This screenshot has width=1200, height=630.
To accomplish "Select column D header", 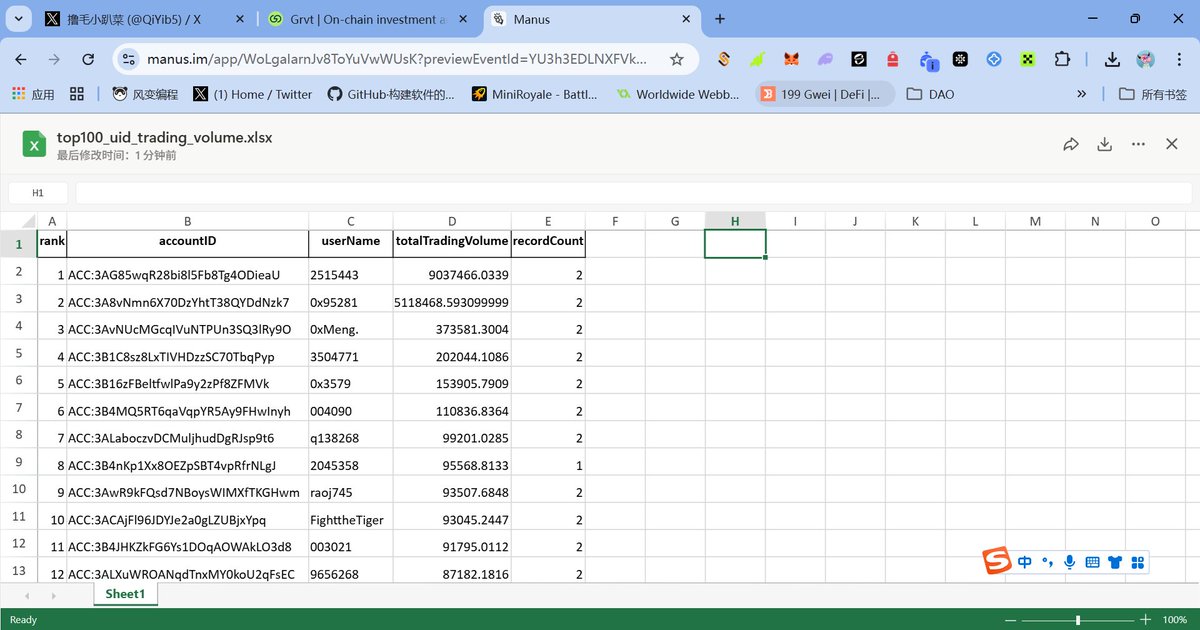I will point(452,221).
